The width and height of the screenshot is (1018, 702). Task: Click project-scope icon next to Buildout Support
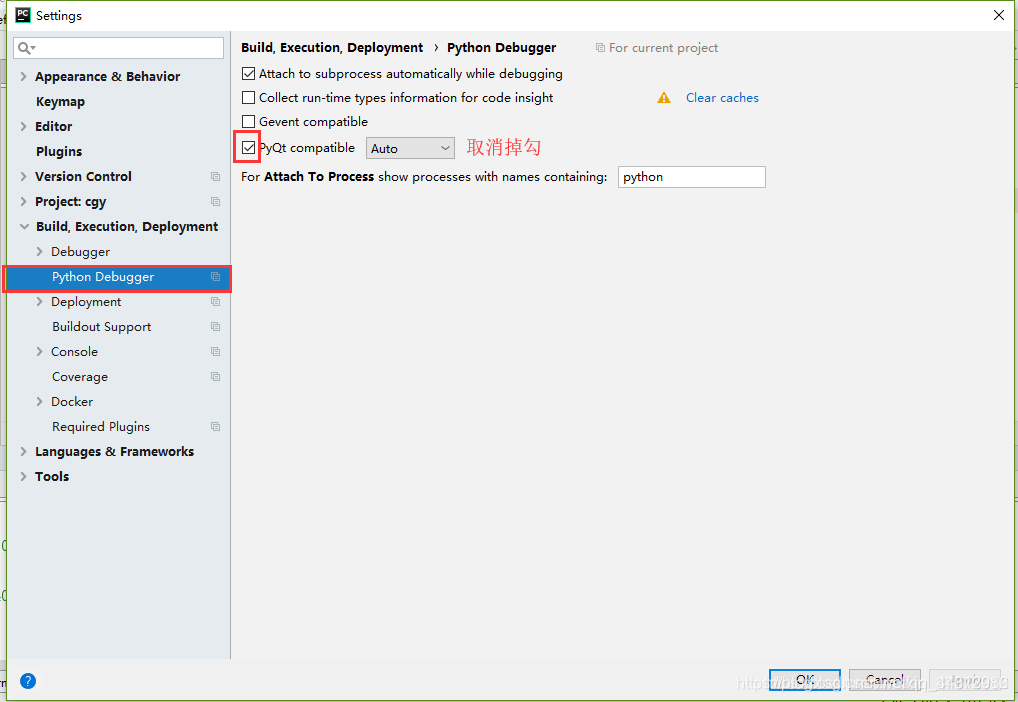click(216, 327)
